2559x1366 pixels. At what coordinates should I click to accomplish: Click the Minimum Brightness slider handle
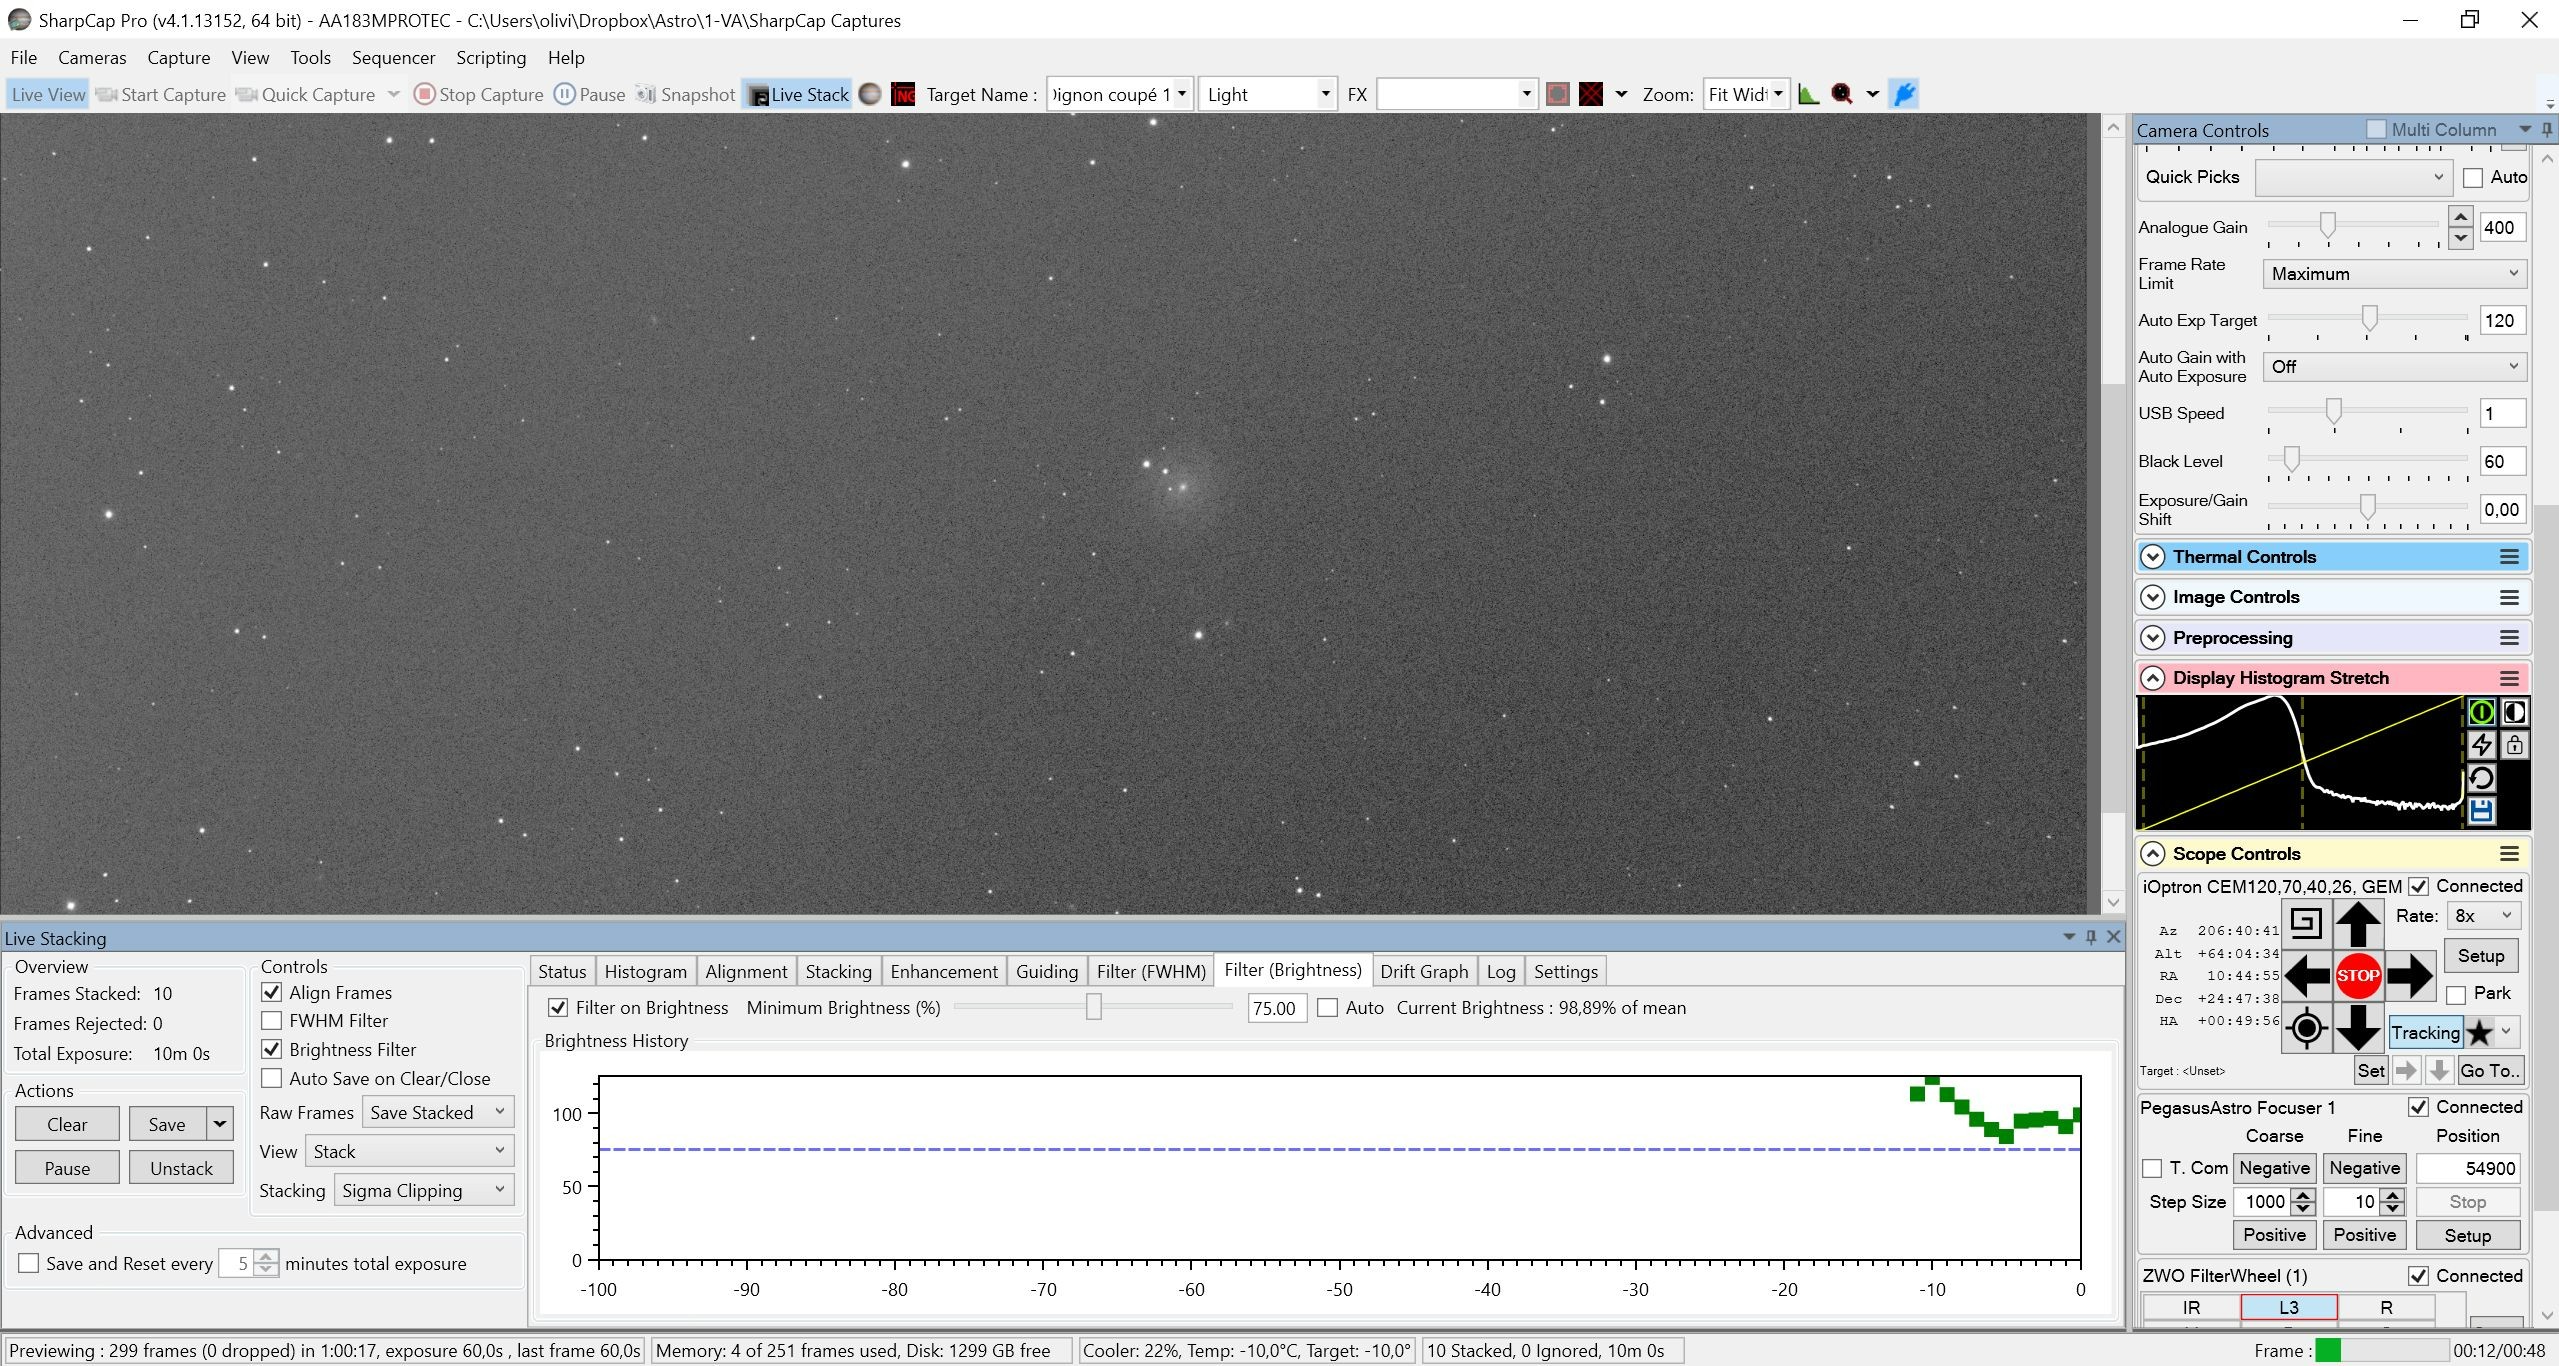click(1093, 1007)
